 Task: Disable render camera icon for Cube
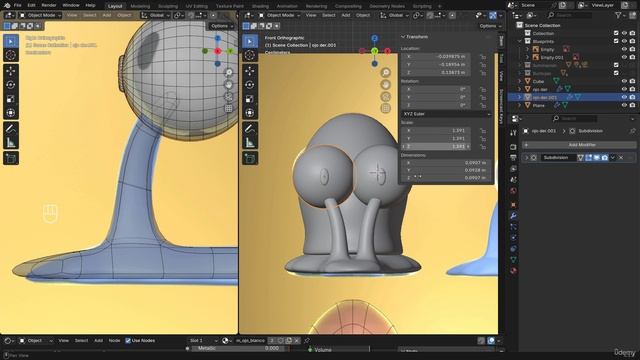click(632, 81)
